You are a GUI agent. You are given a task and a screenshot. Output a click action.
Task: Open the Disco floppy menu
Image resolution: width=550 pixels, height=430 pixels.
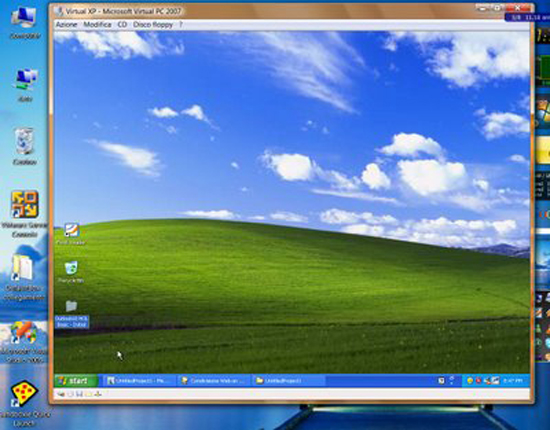(153, 25)
